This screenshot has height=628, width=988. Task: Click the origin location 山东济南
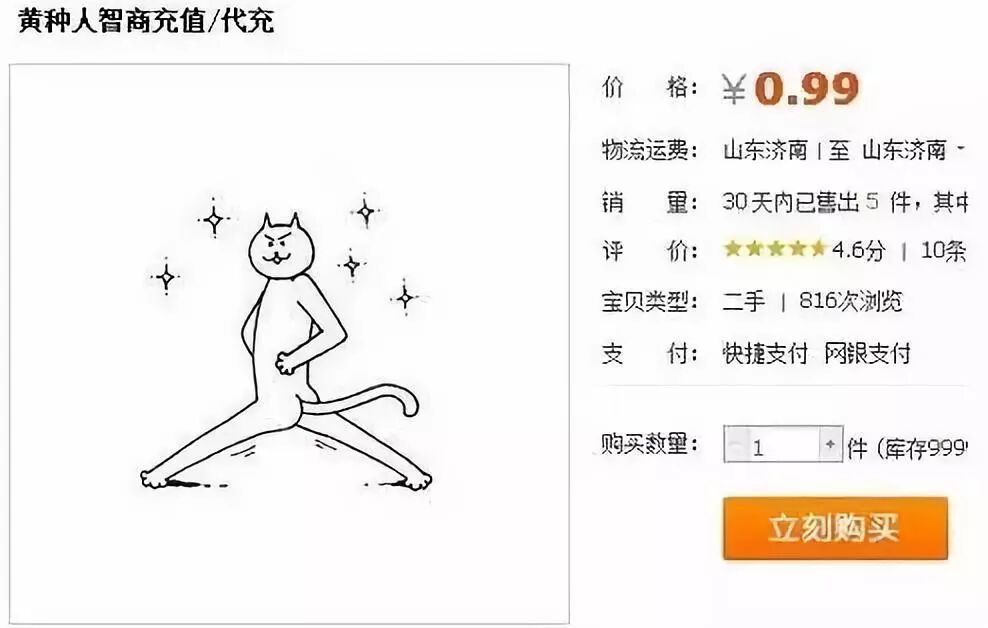[x=765, y=151]
